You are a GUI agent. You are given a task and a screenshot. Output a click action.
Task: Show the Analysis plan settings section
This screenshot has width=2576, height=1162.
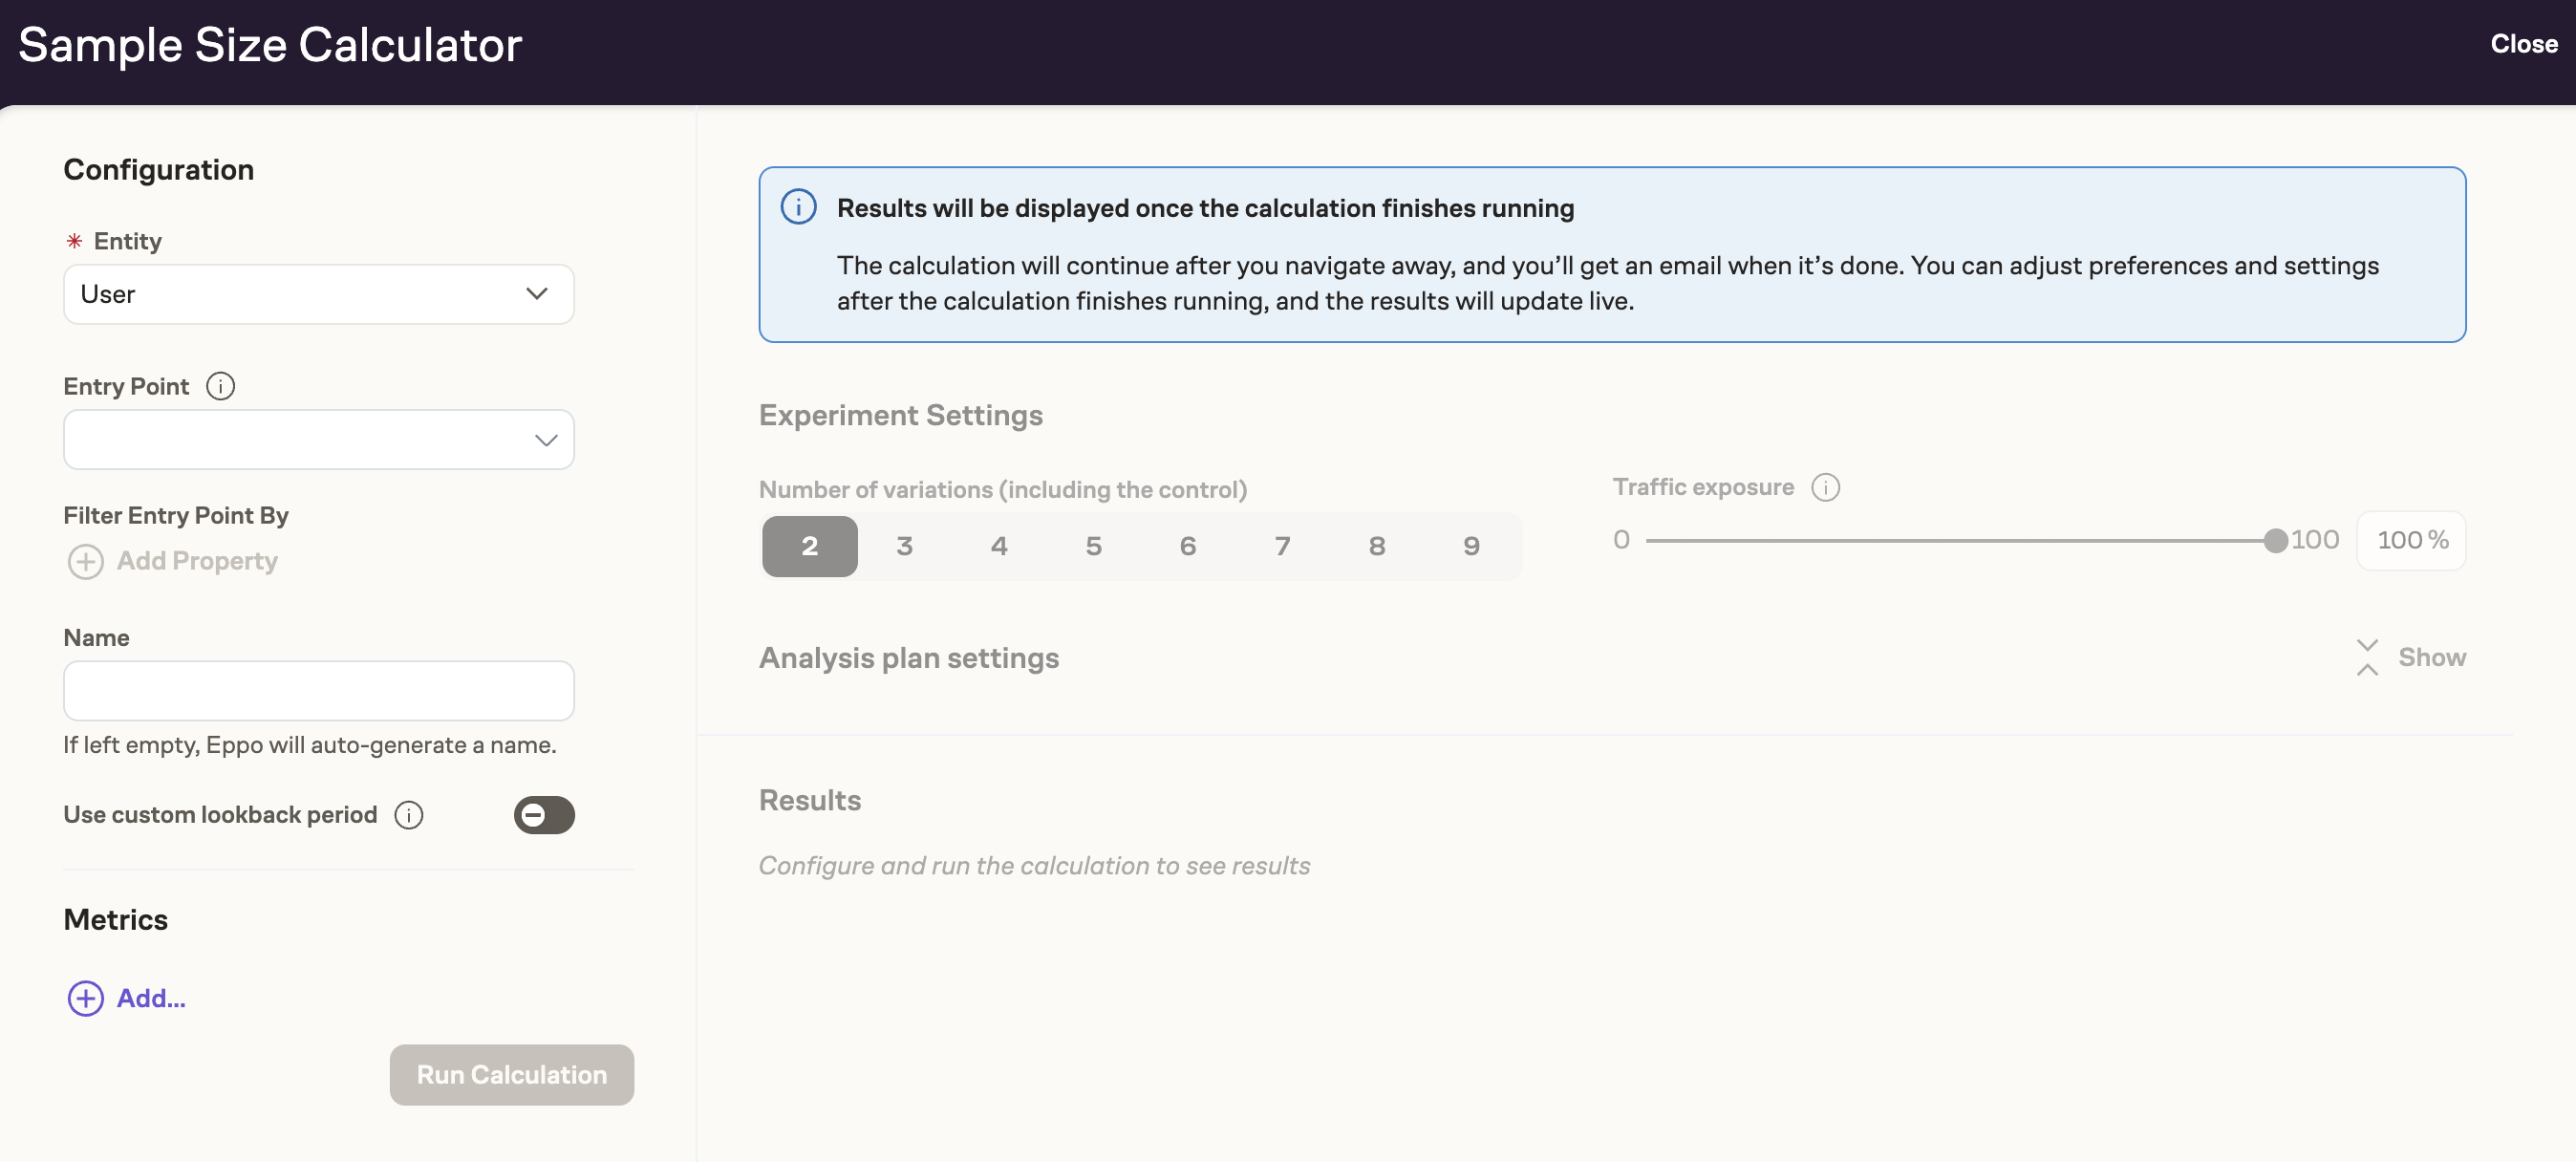coord(2431,657)
